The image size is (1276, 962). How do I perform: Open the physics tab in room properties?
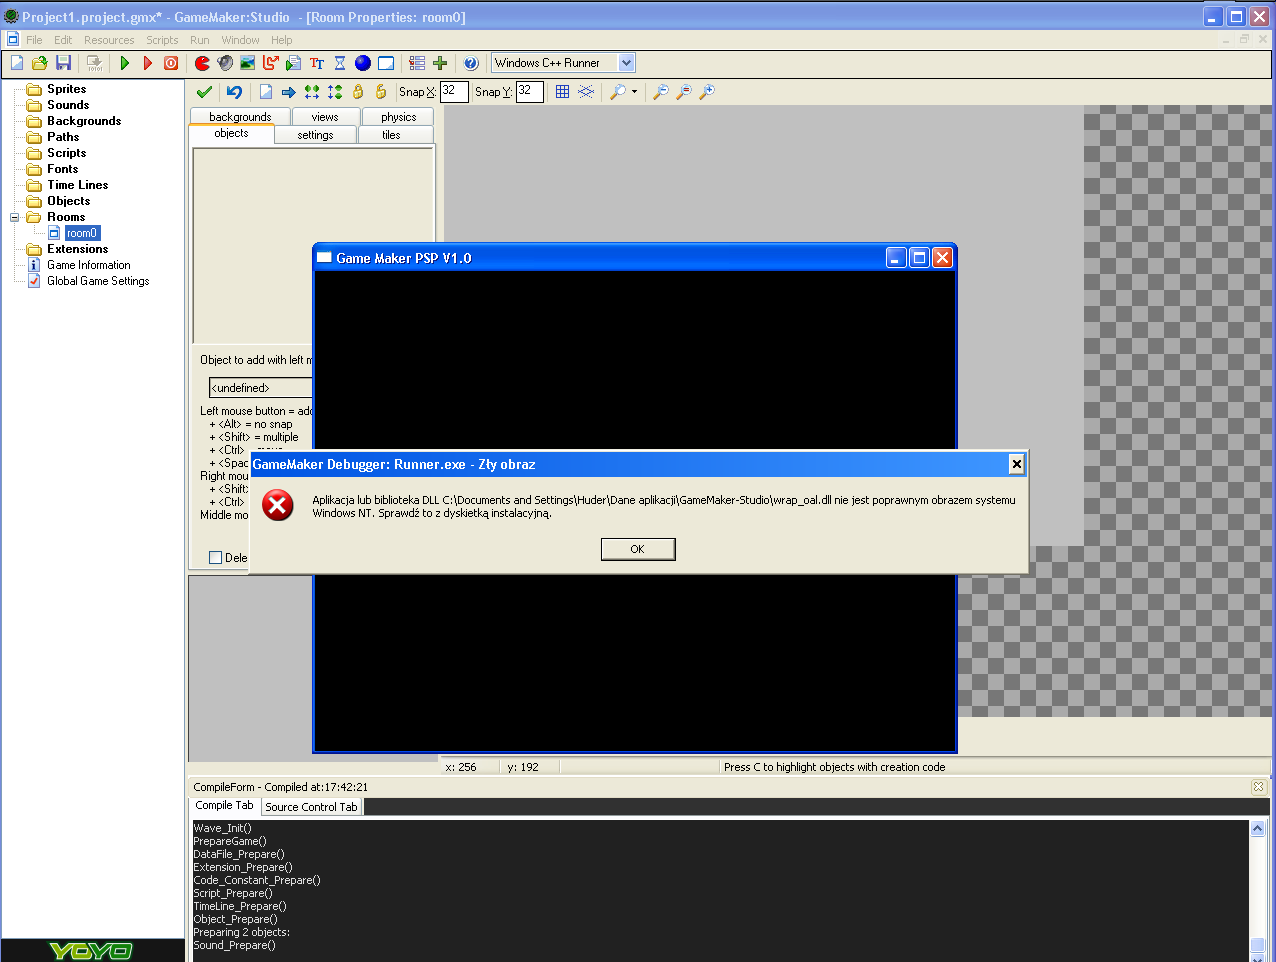click(398, 117)
